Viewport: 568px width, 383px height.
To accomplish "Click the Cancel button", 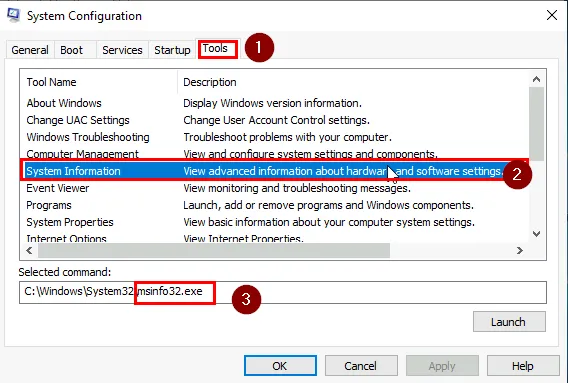I will tap(361, 366).
